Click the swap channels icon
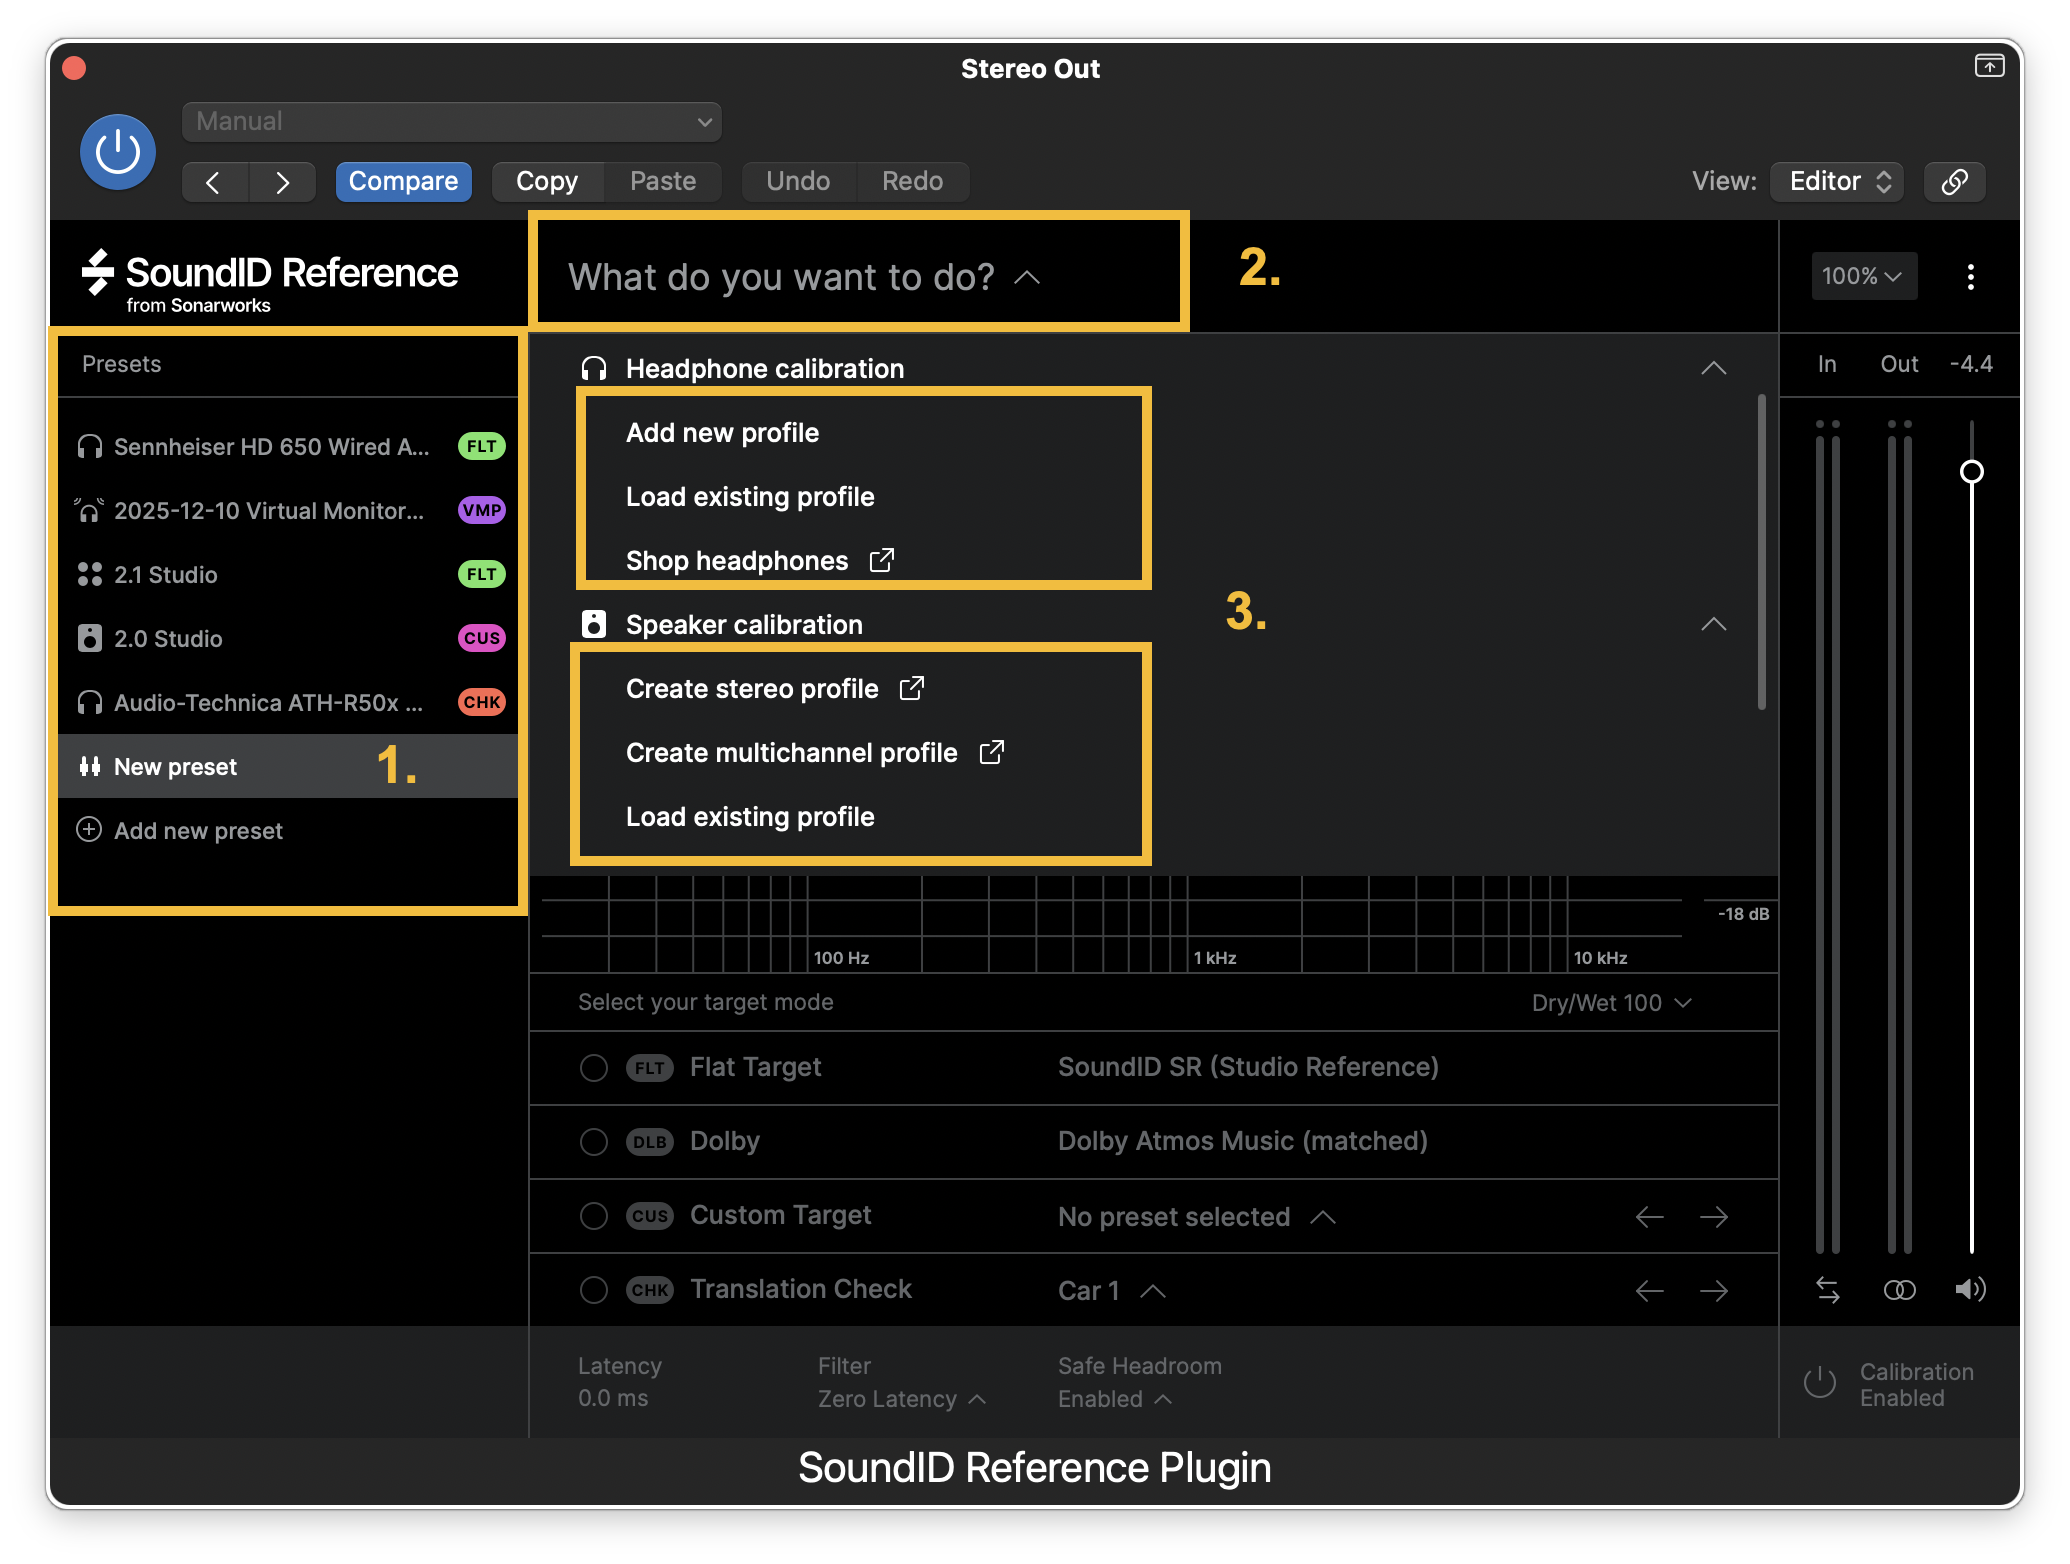The width and height of the screenshot is (2070, 1564). 1828,1290
